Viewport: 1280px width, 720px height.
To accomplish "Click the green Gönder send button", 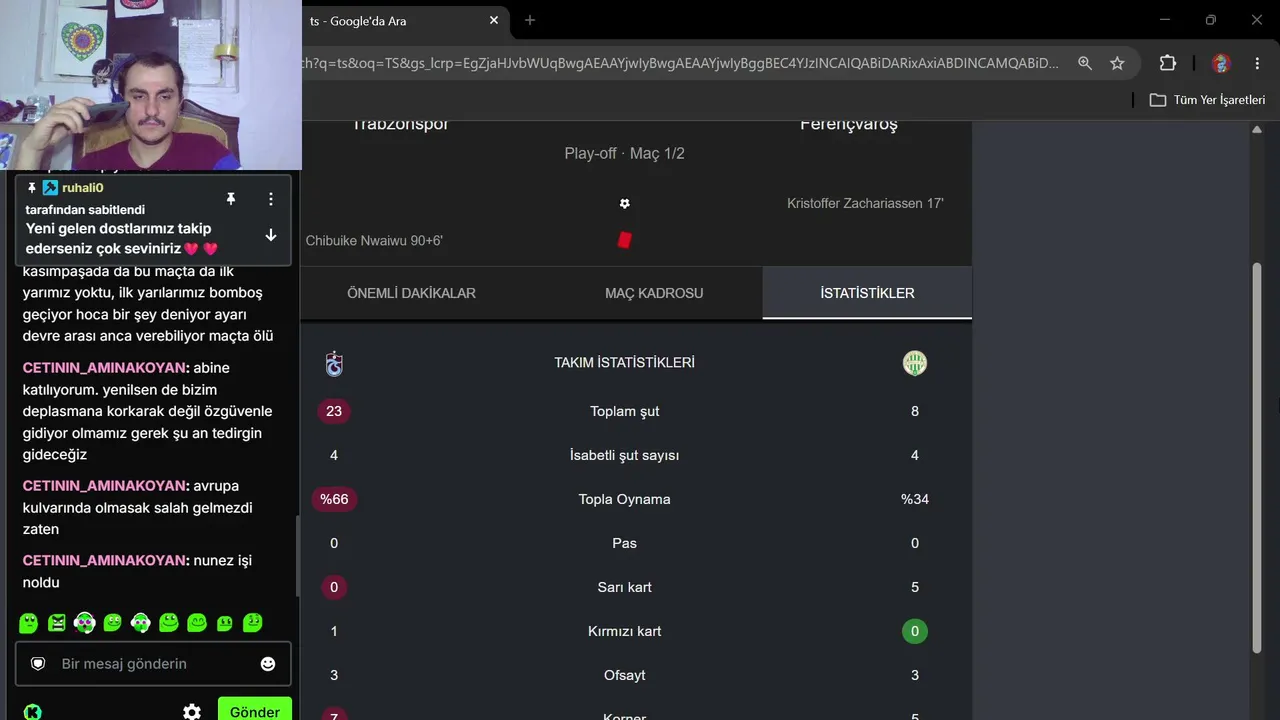I will tap(255, 710).
